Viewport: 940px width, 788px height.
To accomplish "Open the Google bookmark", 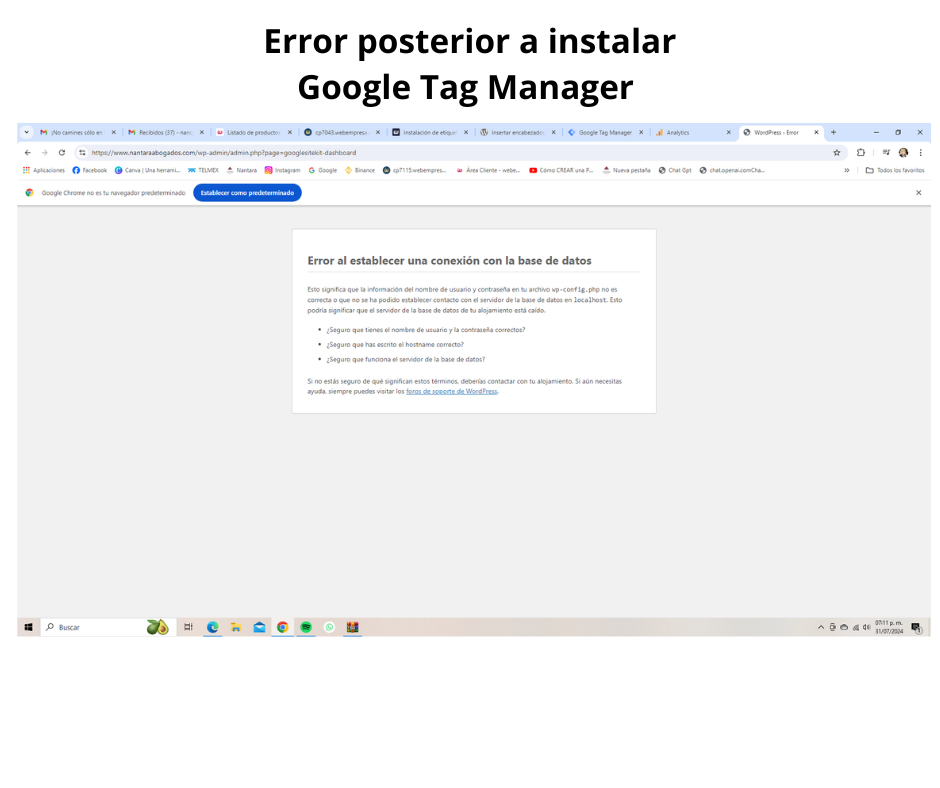I will click(323, 170).
